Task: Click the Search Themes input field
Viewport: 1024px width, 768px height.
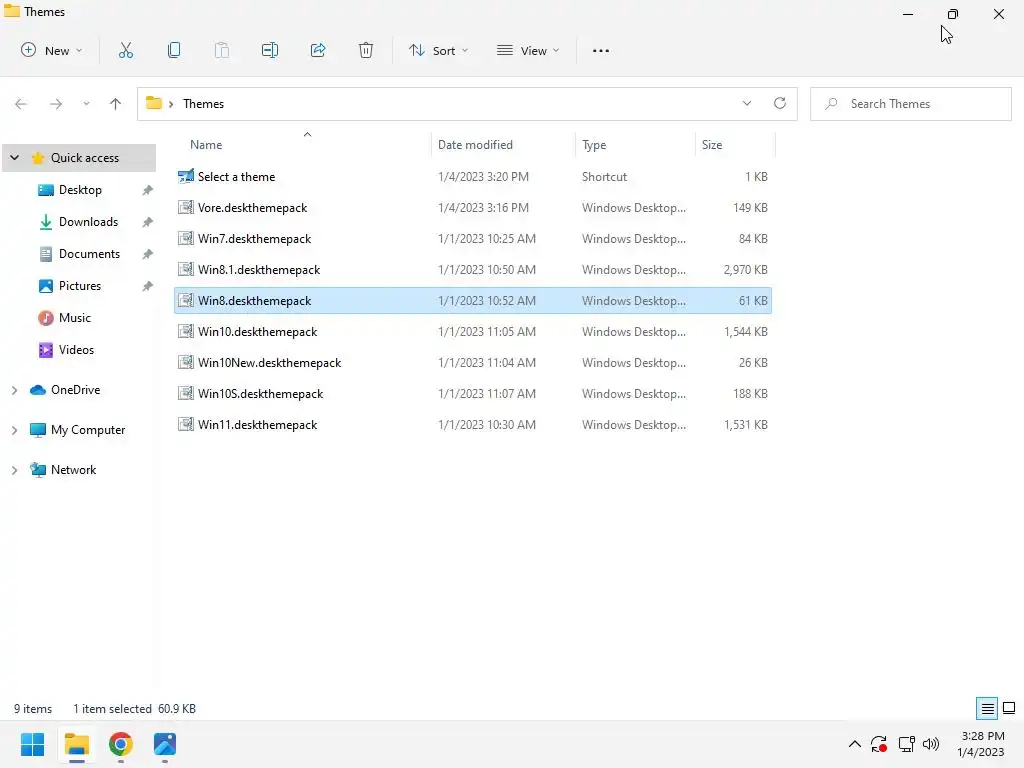Action: pos(910,104)
